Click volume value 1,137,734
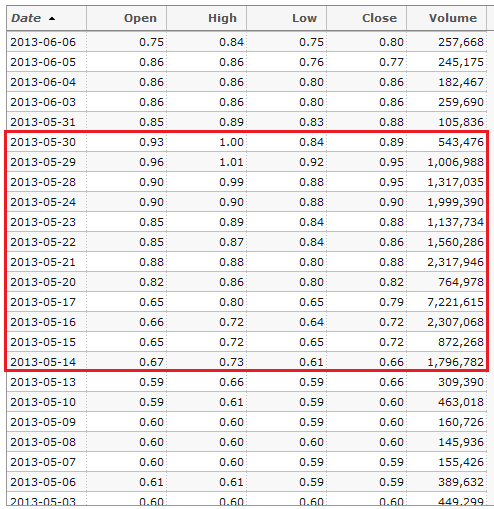Viewport: 494px width, 509px height. [455, 222]
